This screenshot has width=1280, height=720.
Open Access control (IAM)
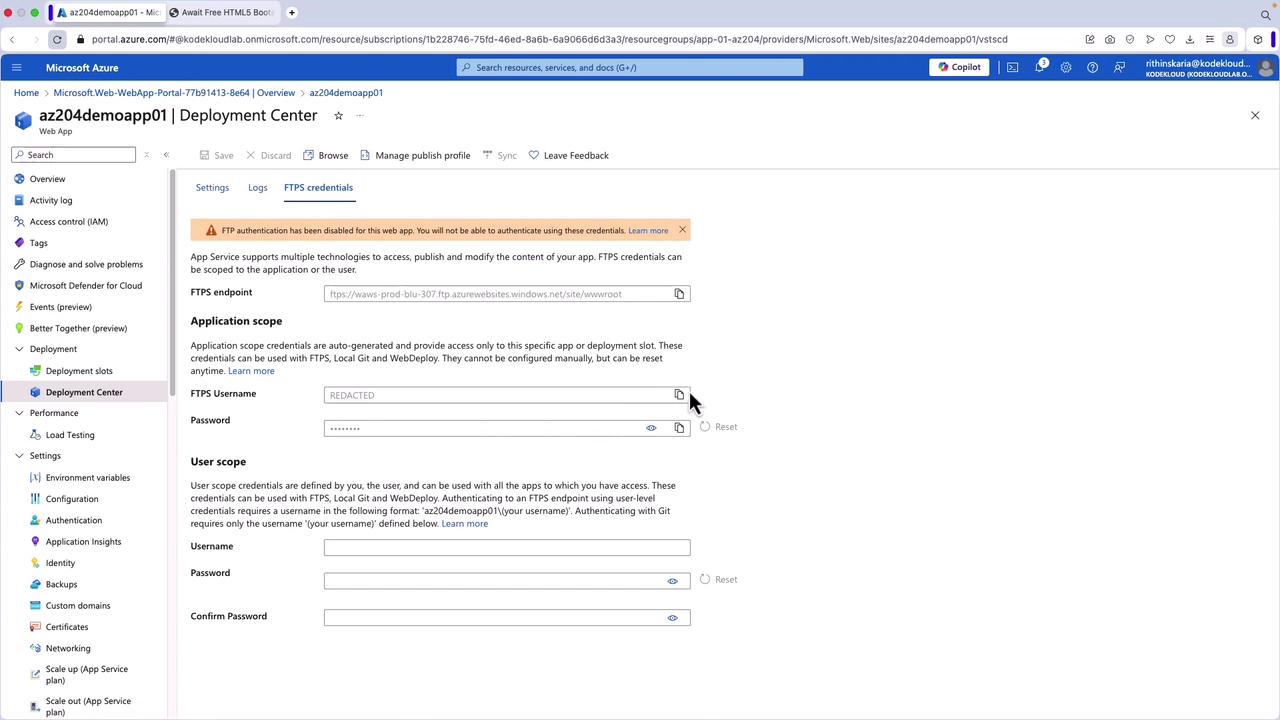tap(69, 221)
